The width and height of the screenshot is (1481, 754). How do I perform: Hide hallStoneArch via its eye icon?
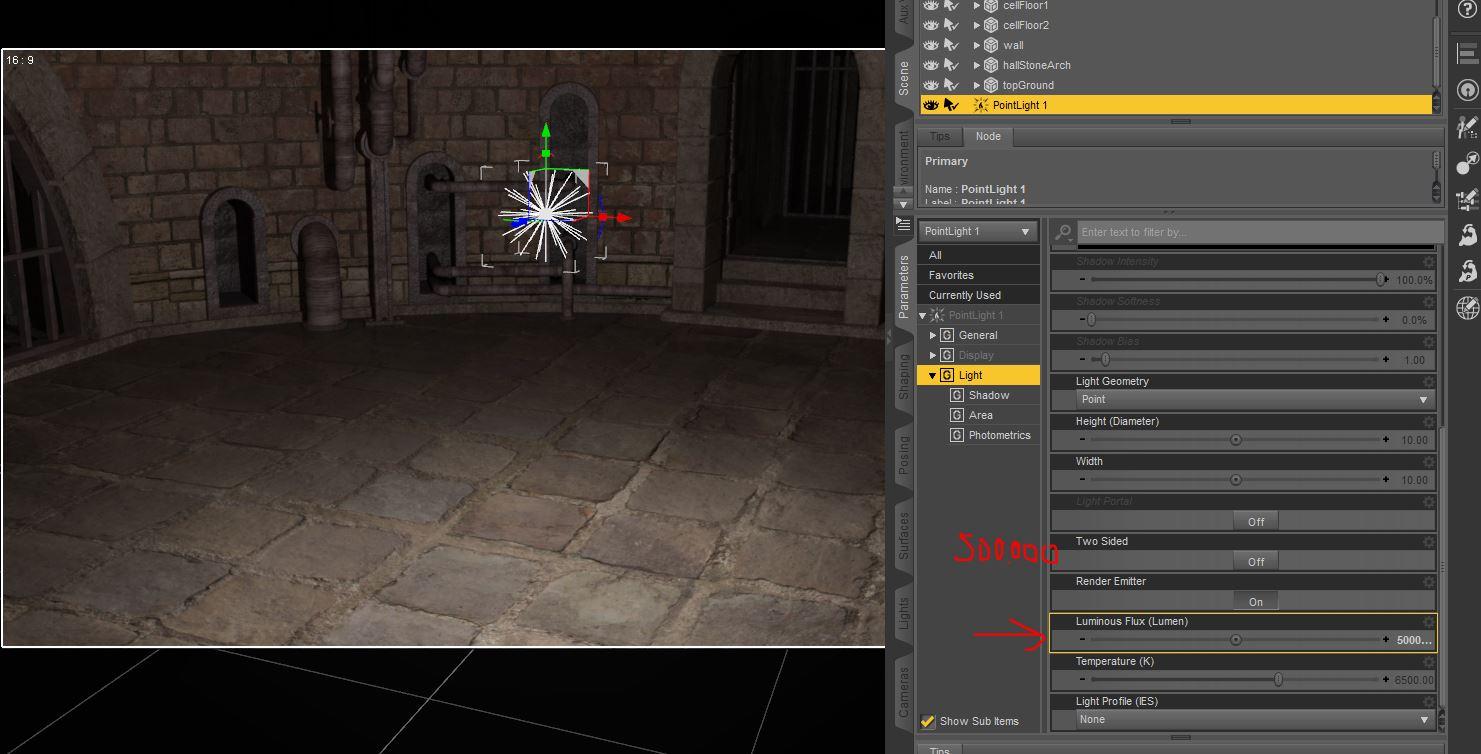coord(931,65)
